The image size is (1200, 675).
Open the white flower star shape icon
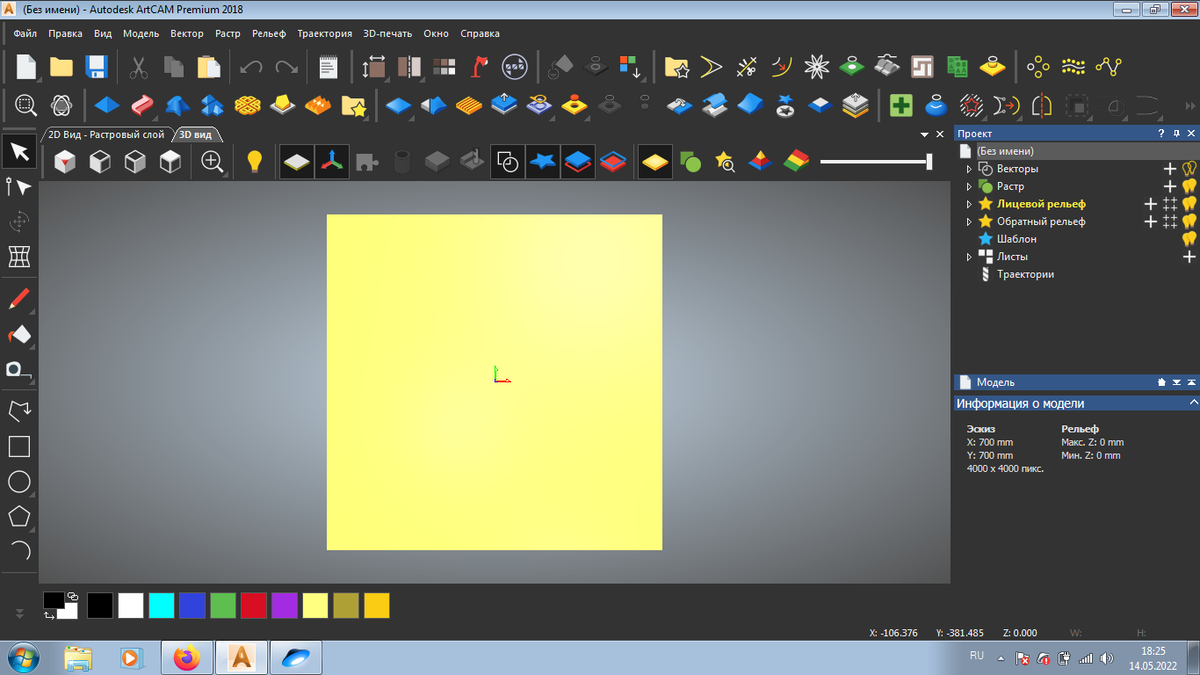pyautogui.click(x=818, y=67)
